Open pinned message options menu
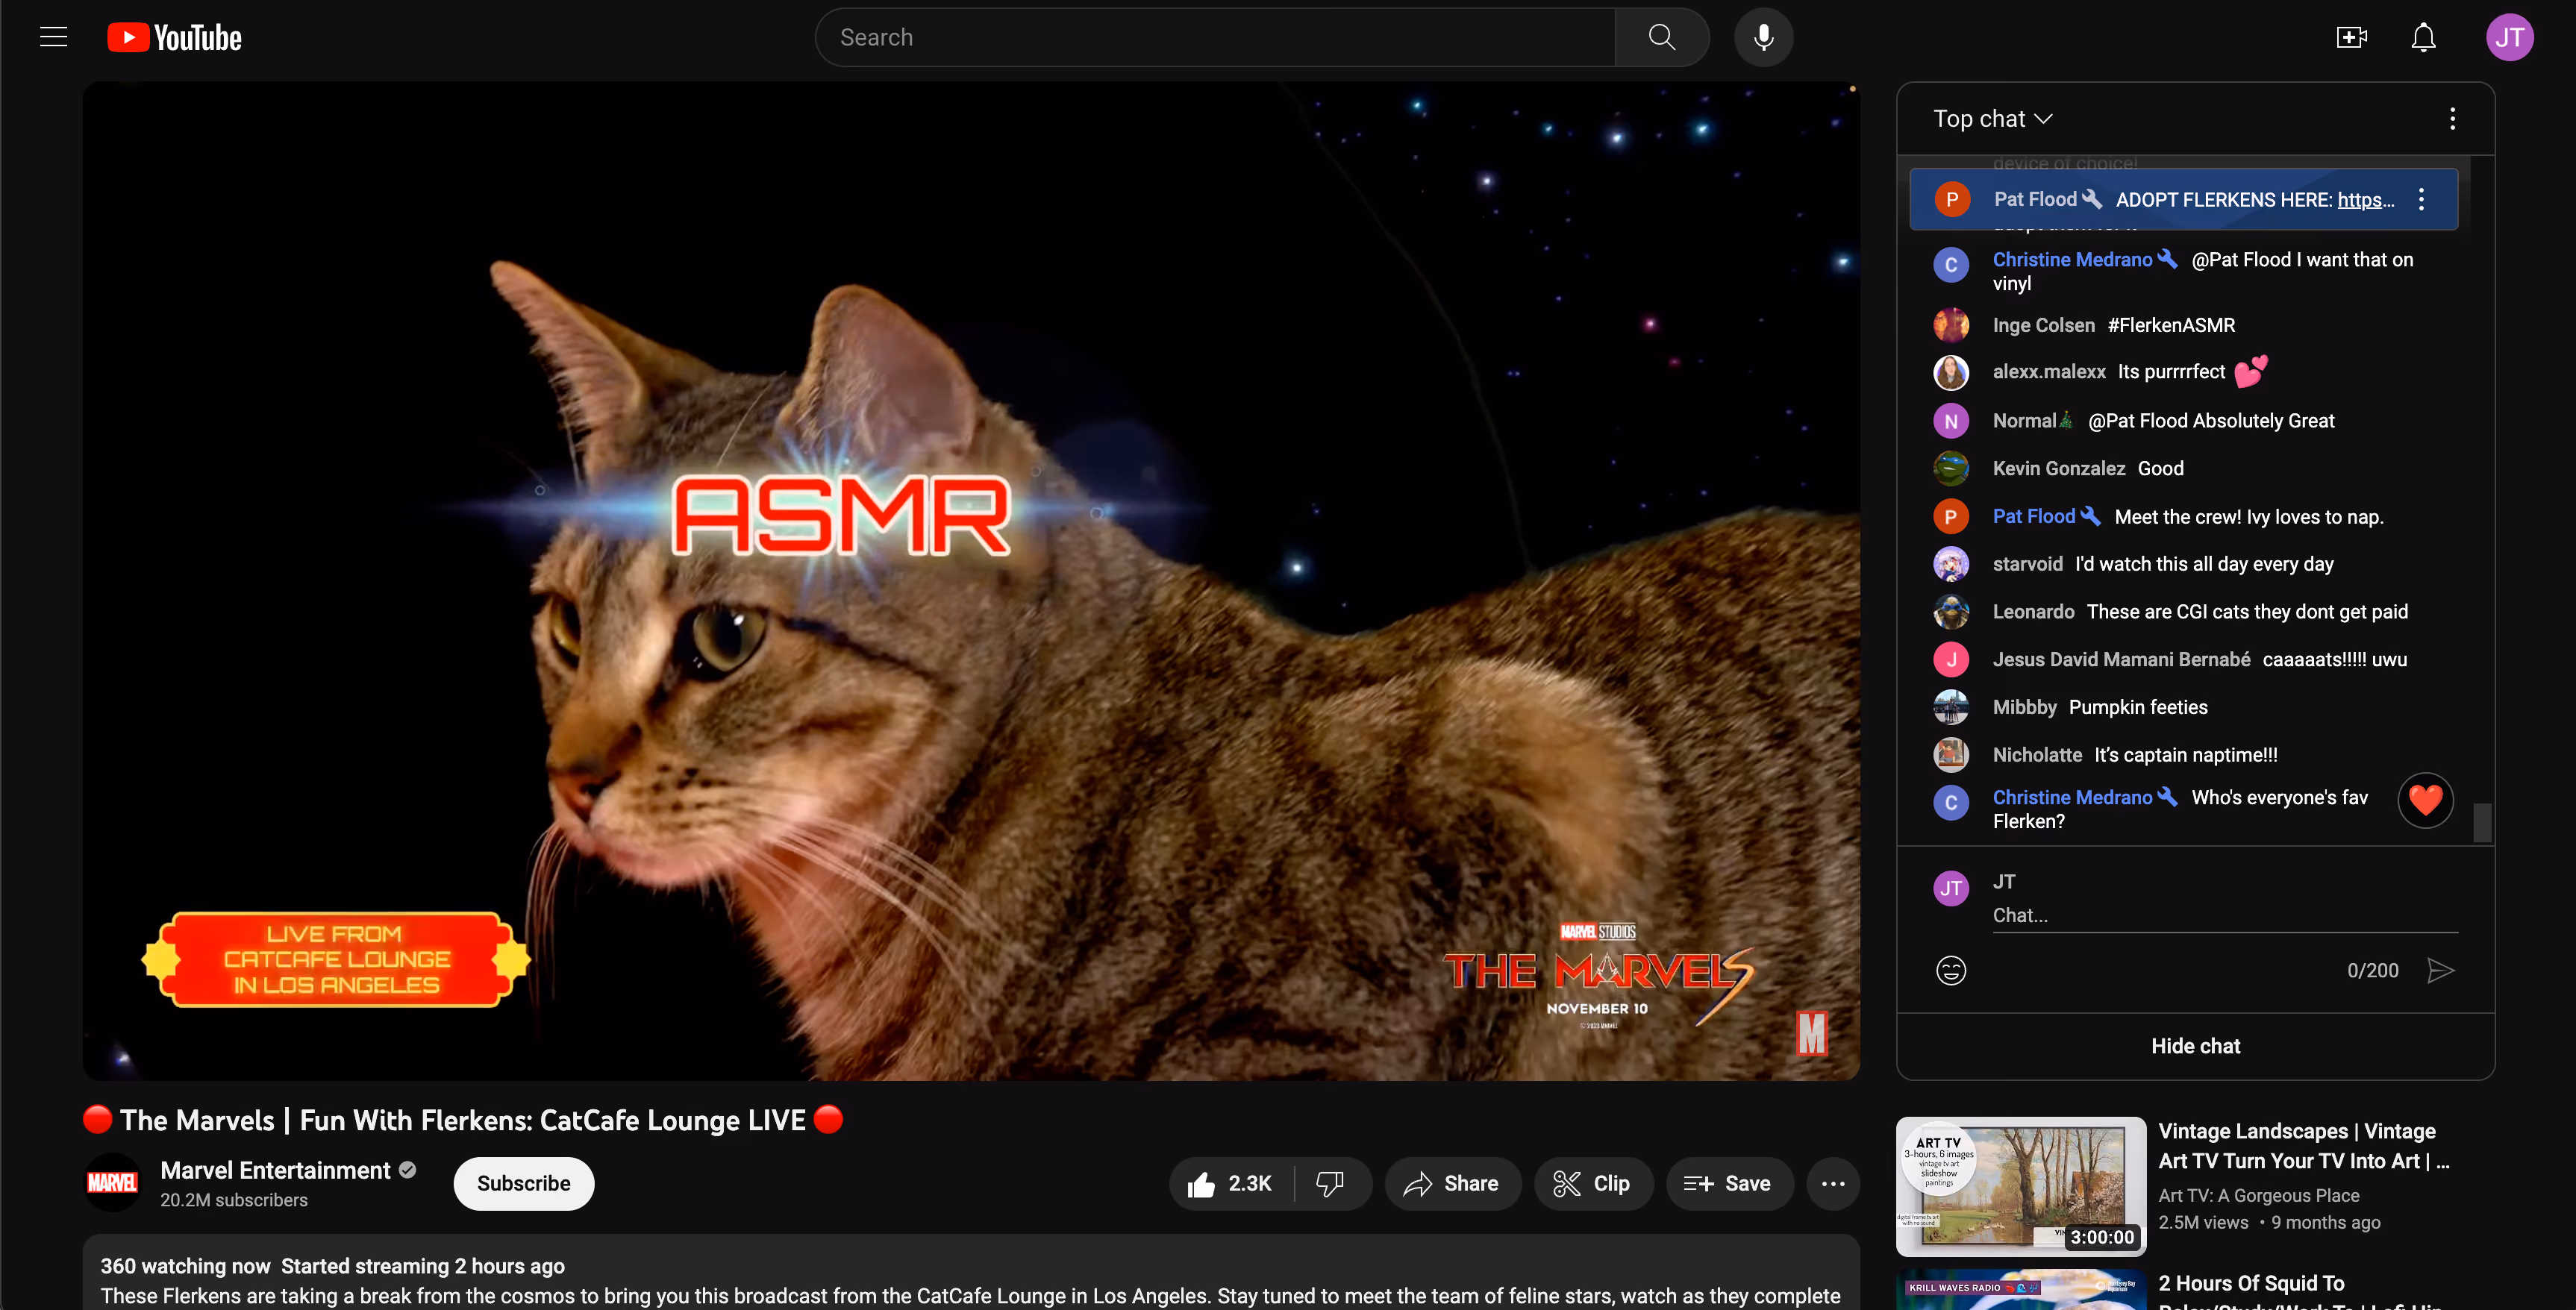Viewport: 2576px width, 1310px height. point(2421,200)
